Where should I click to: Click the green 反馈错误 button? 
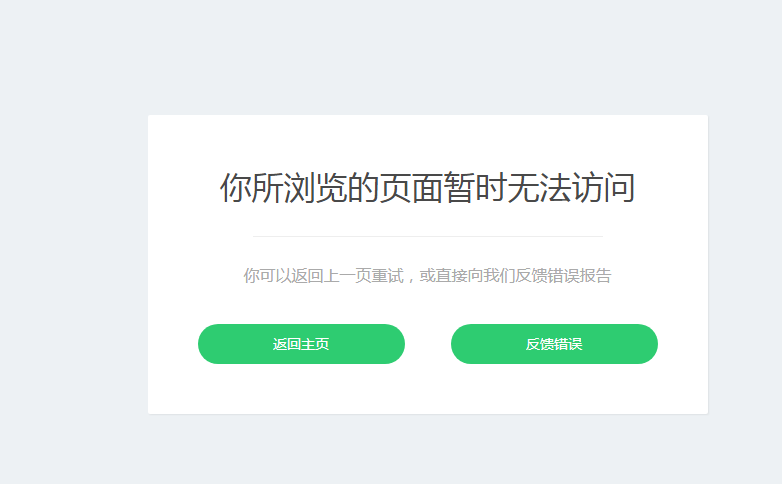[554, 344]
